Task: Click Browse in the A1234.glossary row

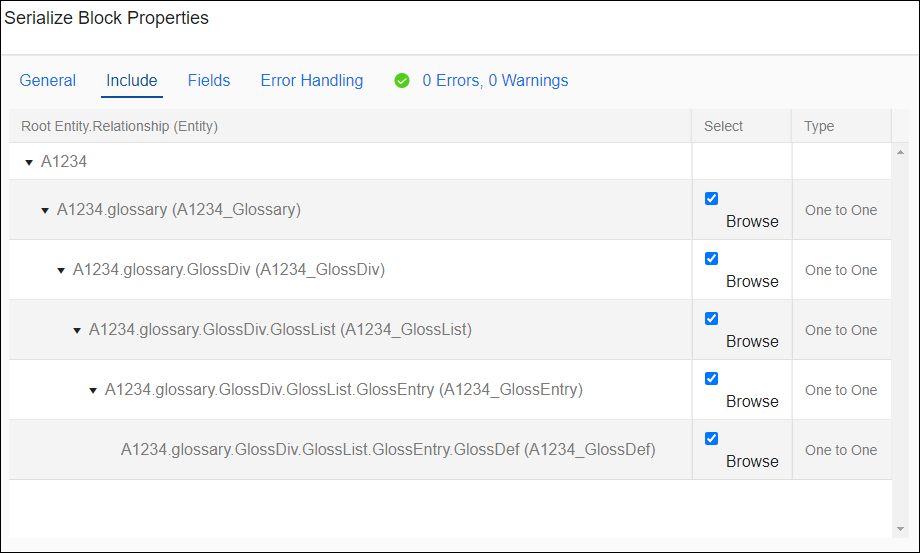Action: pos(752,222)
